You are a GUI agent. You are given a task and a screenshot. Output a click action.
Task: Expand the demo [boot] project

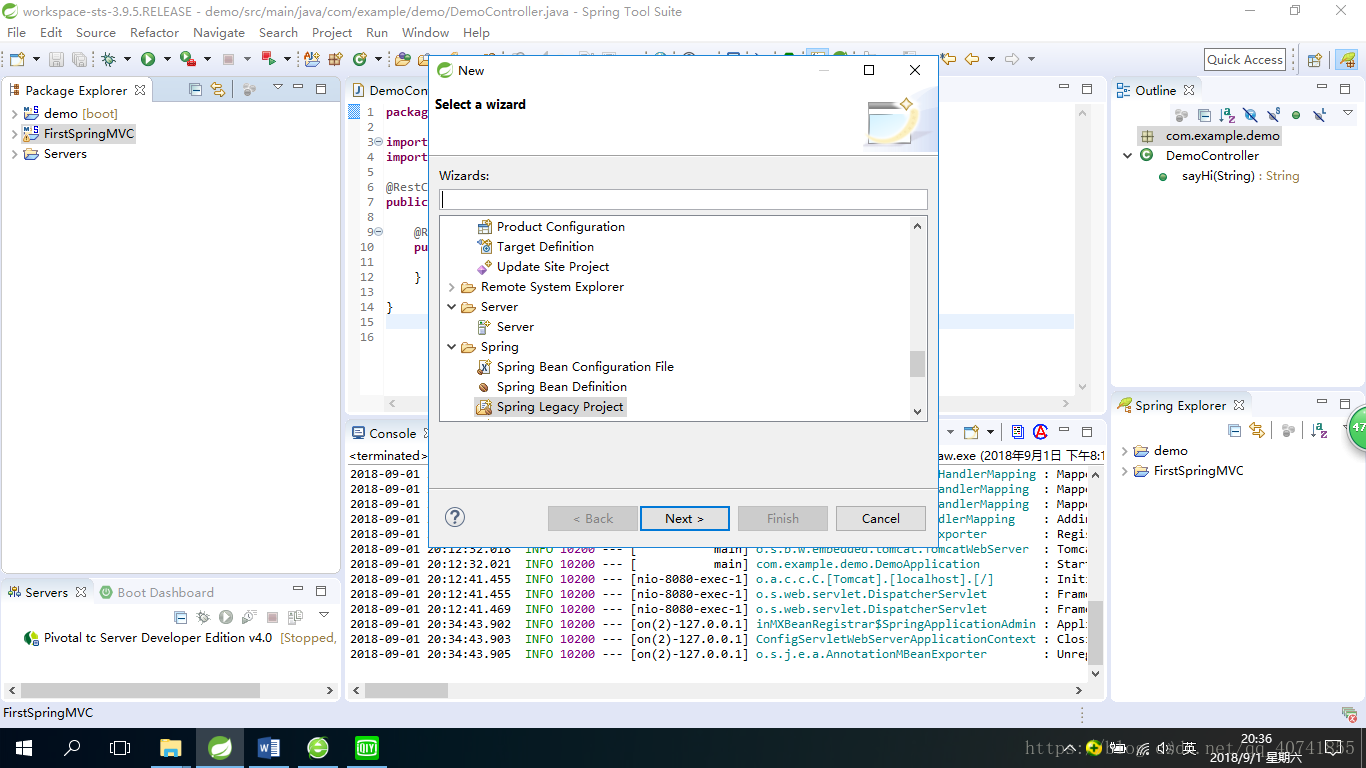(14, 114)
